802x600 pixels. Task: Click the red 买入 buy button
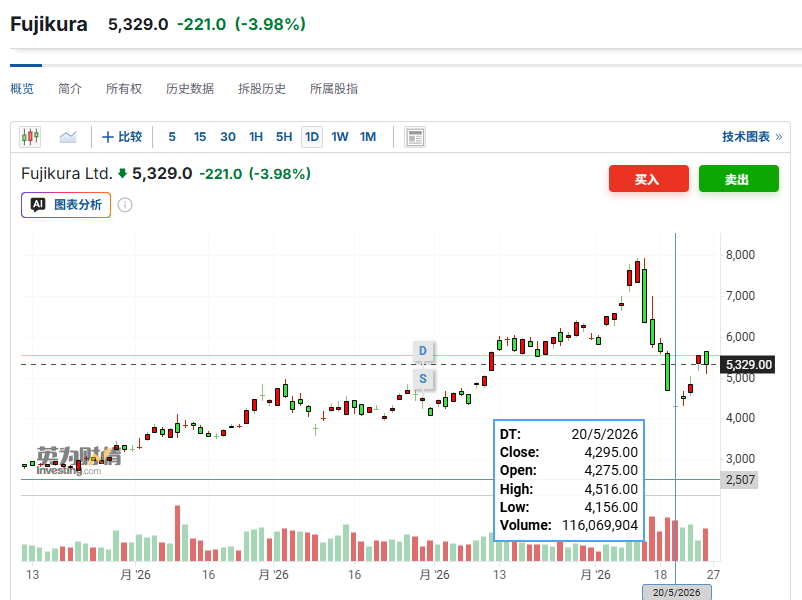point(649,179)
